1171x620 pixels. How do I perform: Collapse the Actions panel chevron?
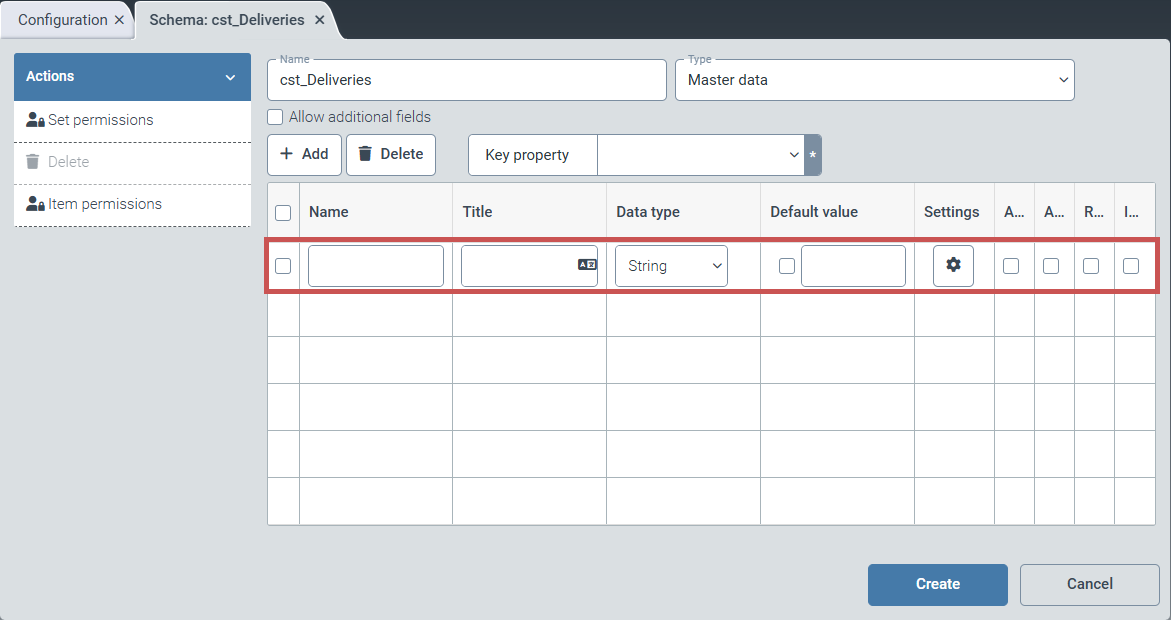[x=230, y=77]
